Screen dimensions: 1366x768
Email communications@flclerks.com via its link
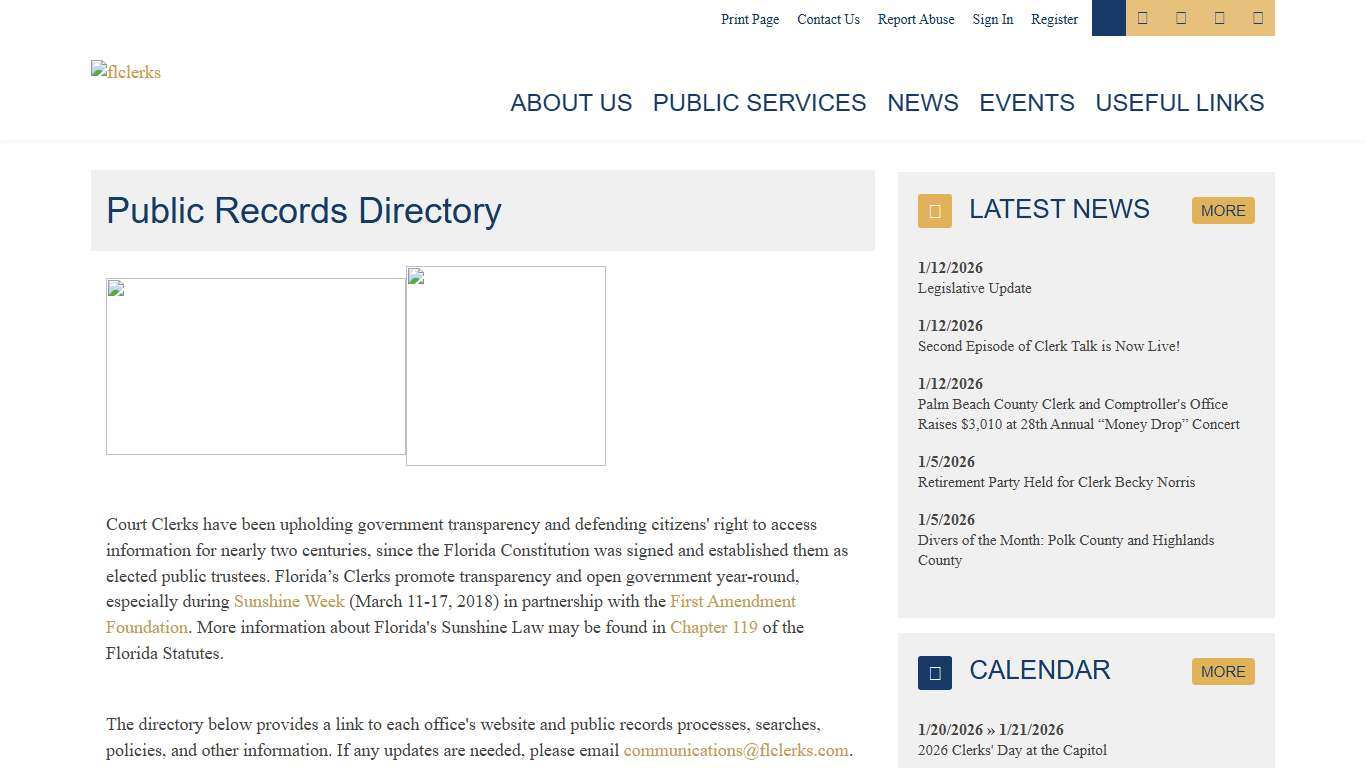736,750
